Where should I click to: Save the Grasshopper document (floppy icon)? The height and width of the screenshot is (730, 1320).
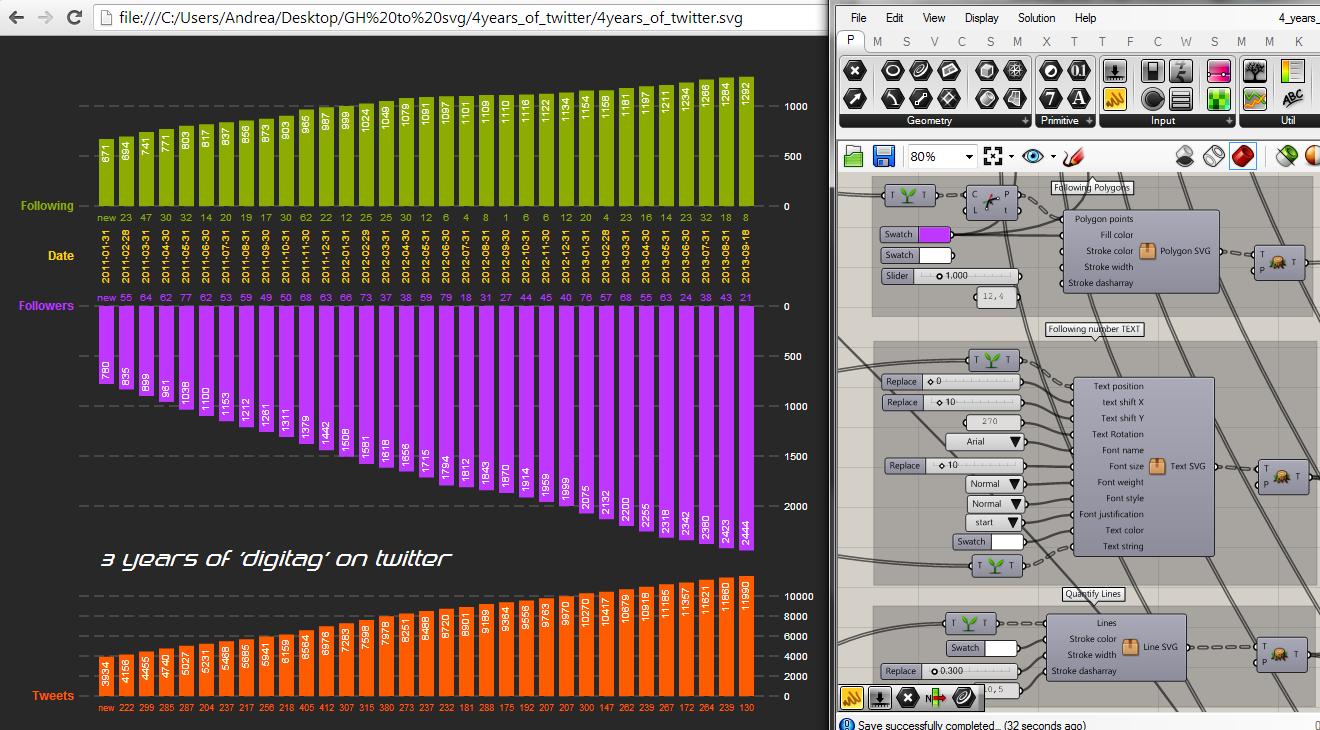tap(883, 156)
